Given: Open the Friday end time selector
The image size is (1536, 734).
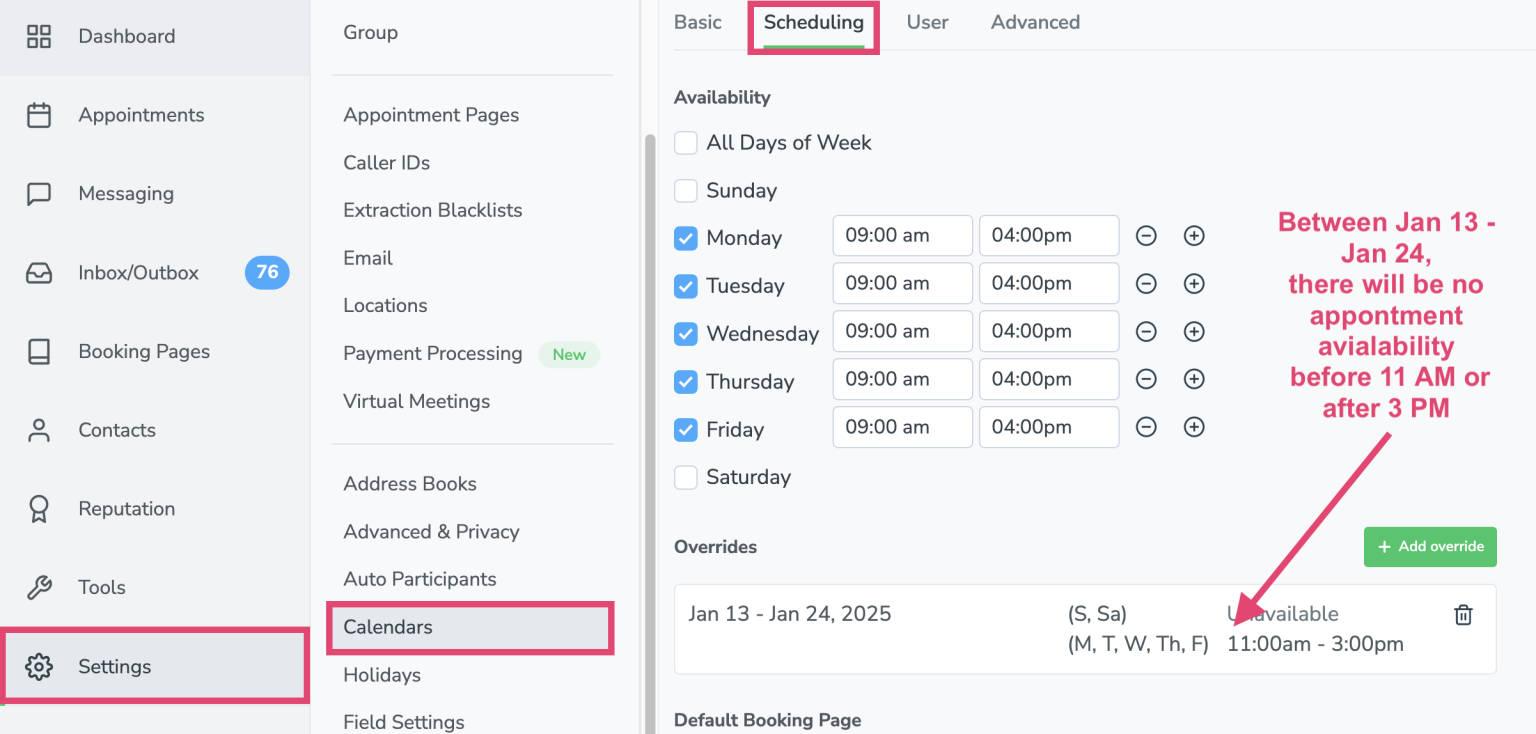Looking at the screenshot, I should pyautogui.click(x=1049, y=427).
